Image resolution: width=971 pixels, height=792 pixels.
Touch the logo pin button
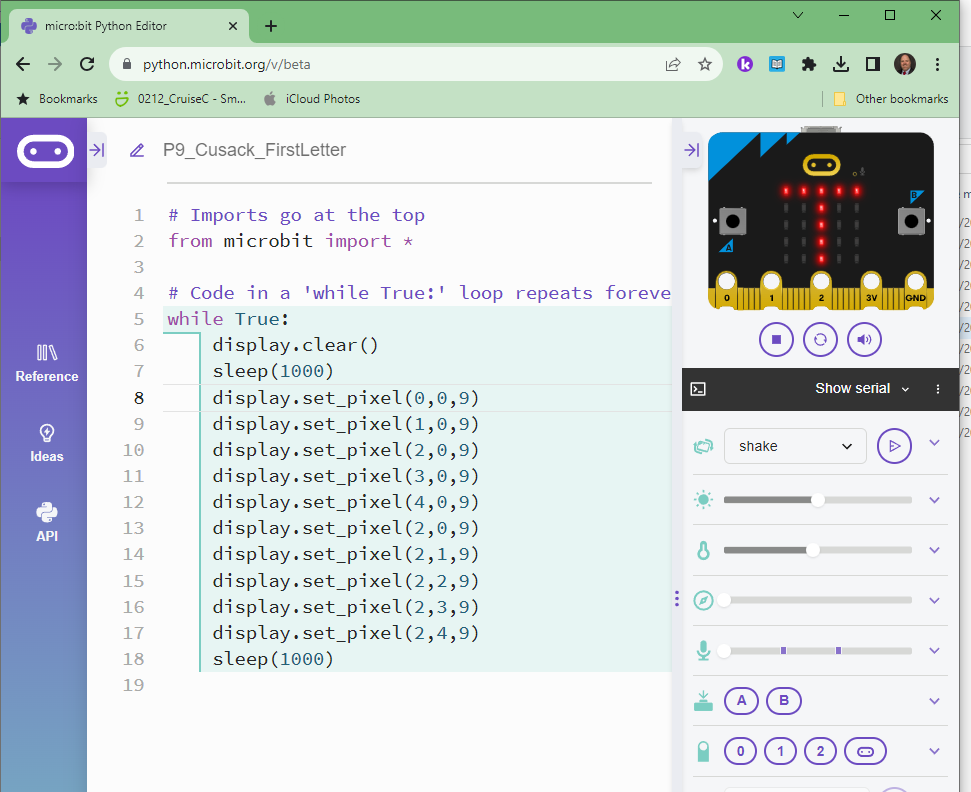[865, 751]
